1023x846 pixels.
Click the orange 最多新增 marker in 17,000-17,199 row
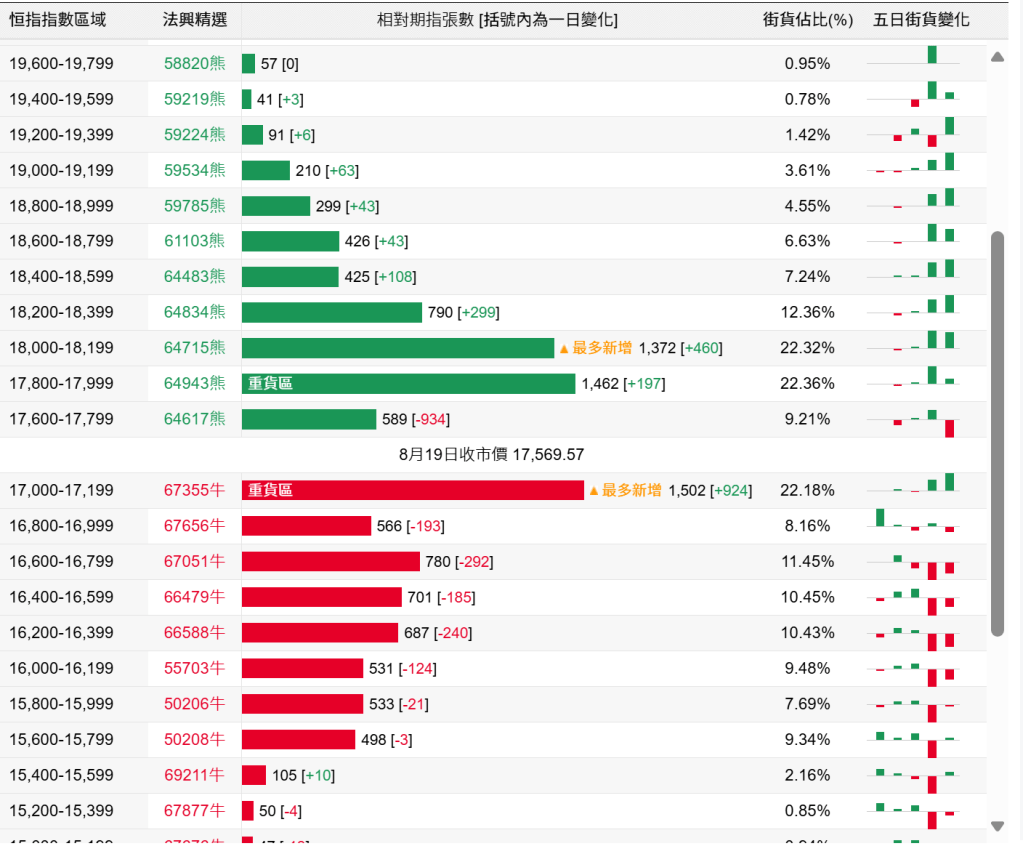pyautogui.click(x=625, y=490)
